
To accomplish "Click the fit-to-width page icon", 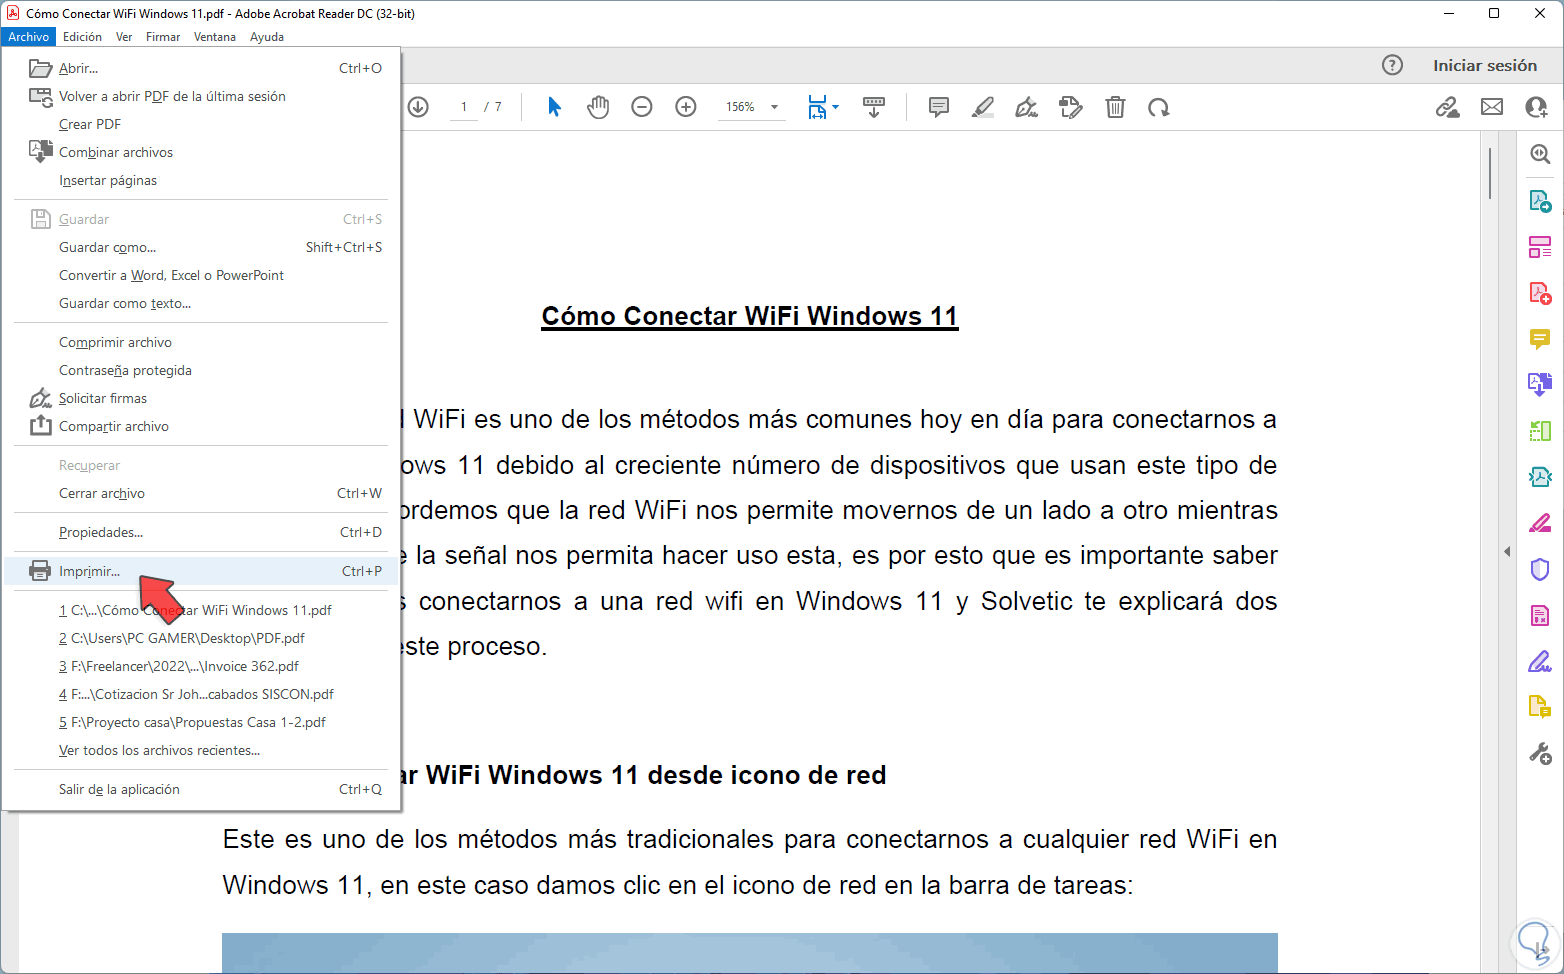I will (818, 107).
